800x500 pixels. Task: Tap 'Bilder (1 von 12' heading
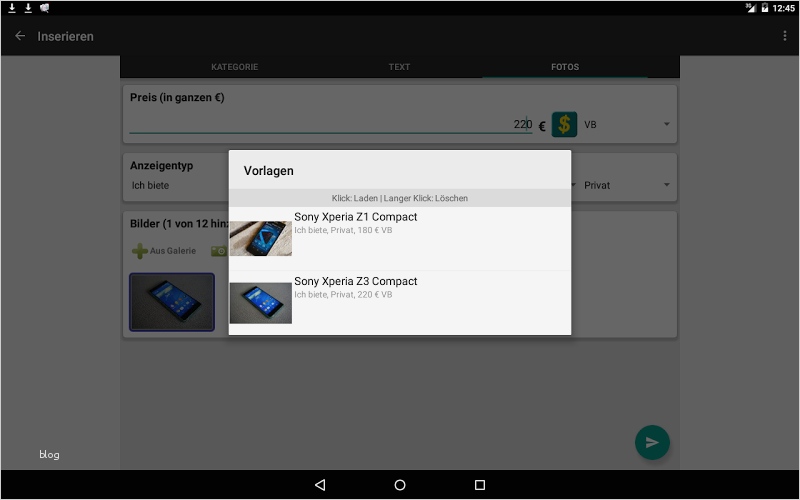pos(179,223)
